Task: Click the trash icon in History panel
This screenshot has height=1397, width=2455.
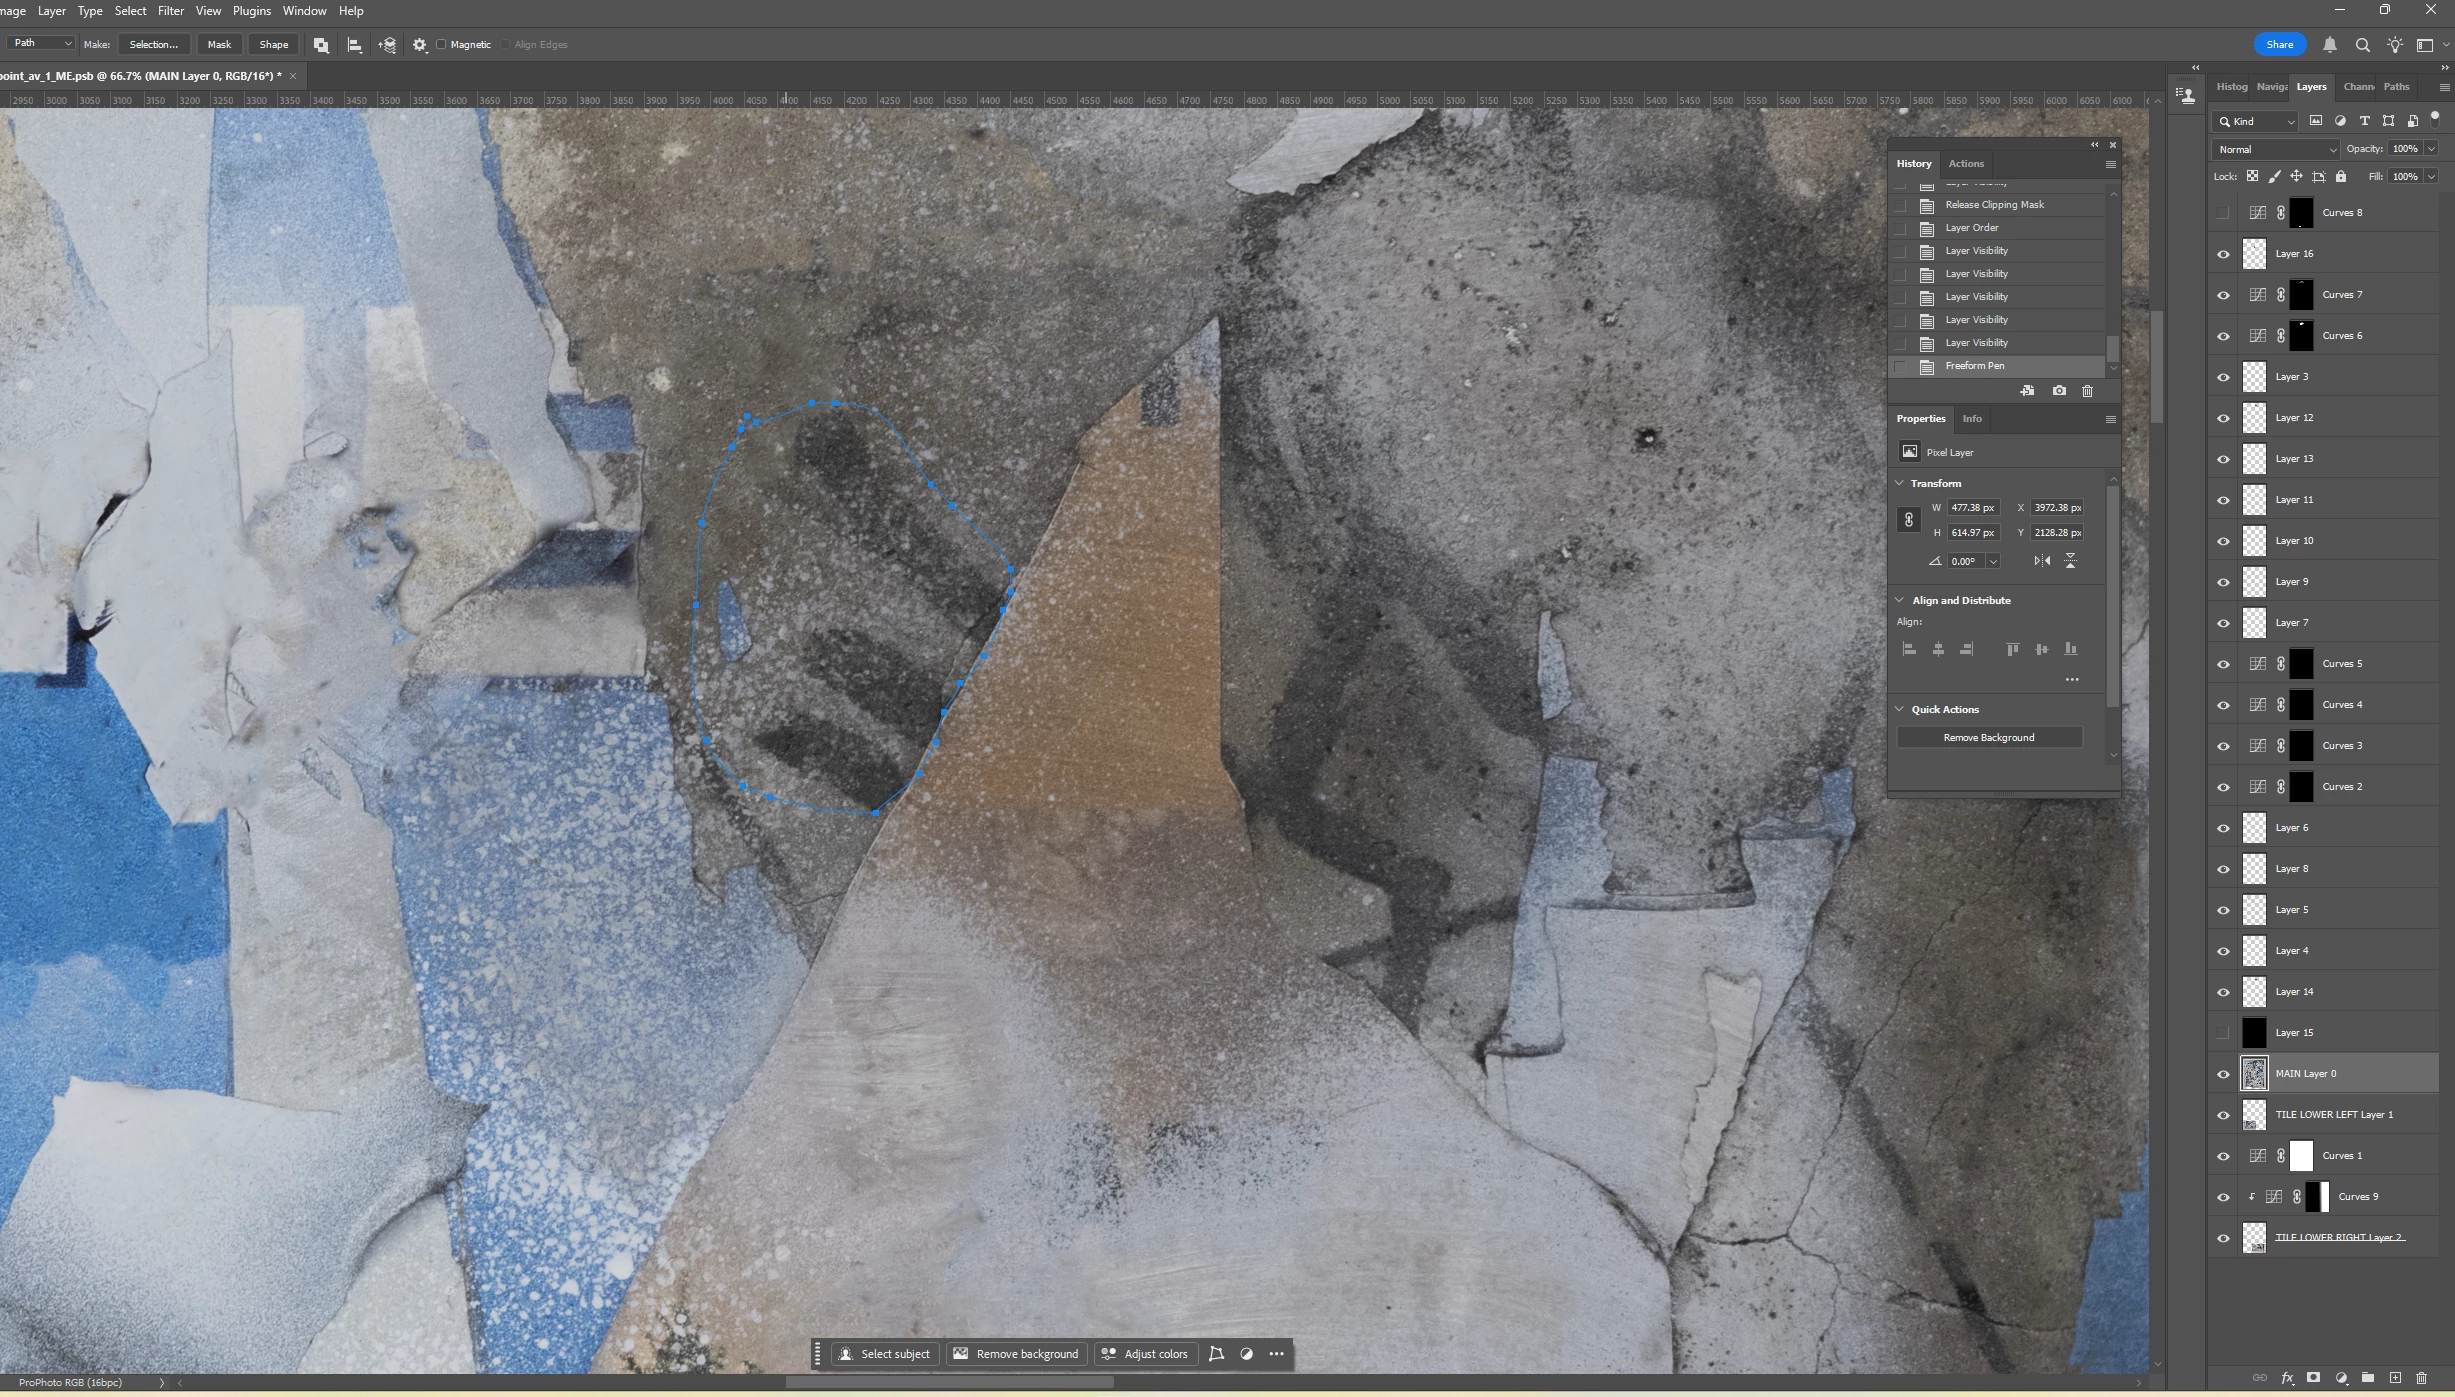Action: tap(2087, 391)
